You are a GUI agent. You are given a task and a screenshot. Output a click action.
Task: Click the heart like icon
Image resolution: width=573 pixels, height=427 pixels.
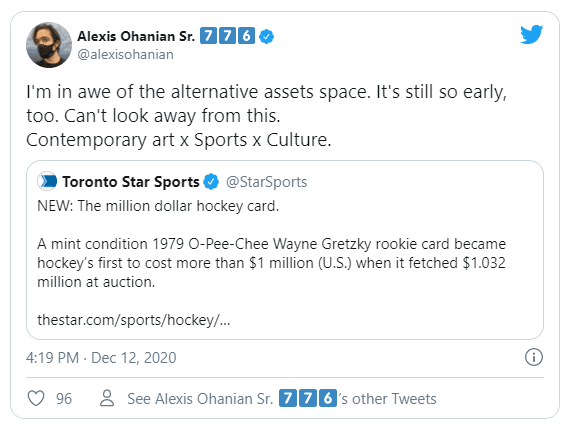[x=36, y=398]
